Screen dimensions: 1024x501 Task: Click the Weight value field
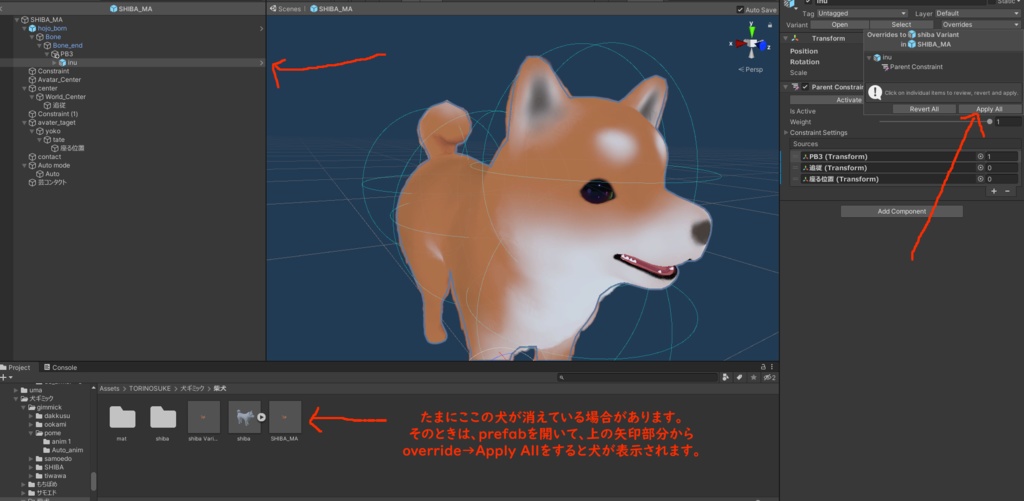coord(1007,121)
